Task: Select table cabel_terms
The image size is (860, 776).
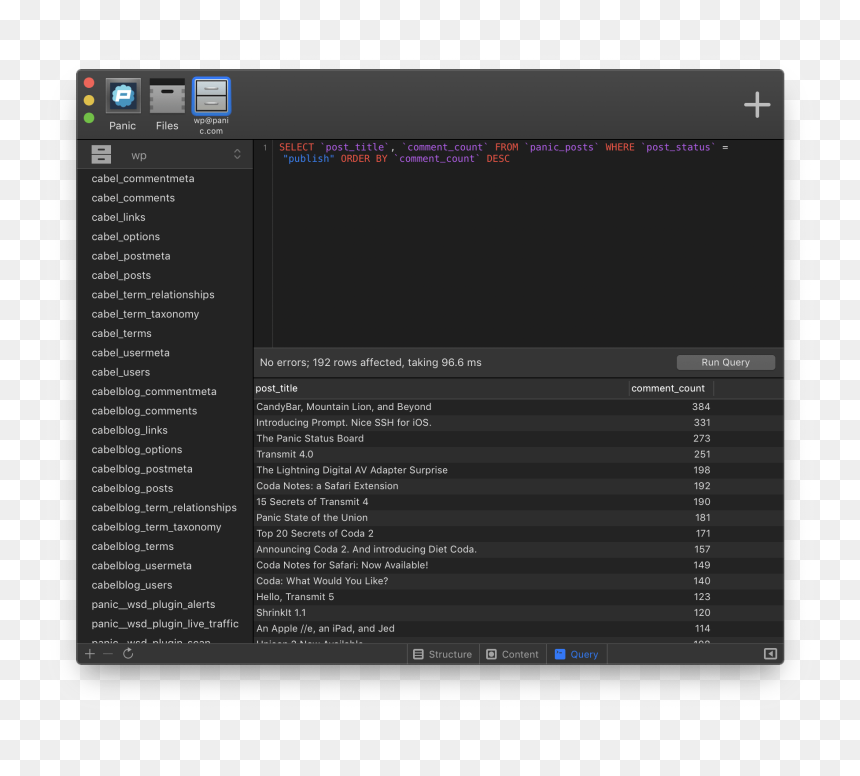Action: 165,333
